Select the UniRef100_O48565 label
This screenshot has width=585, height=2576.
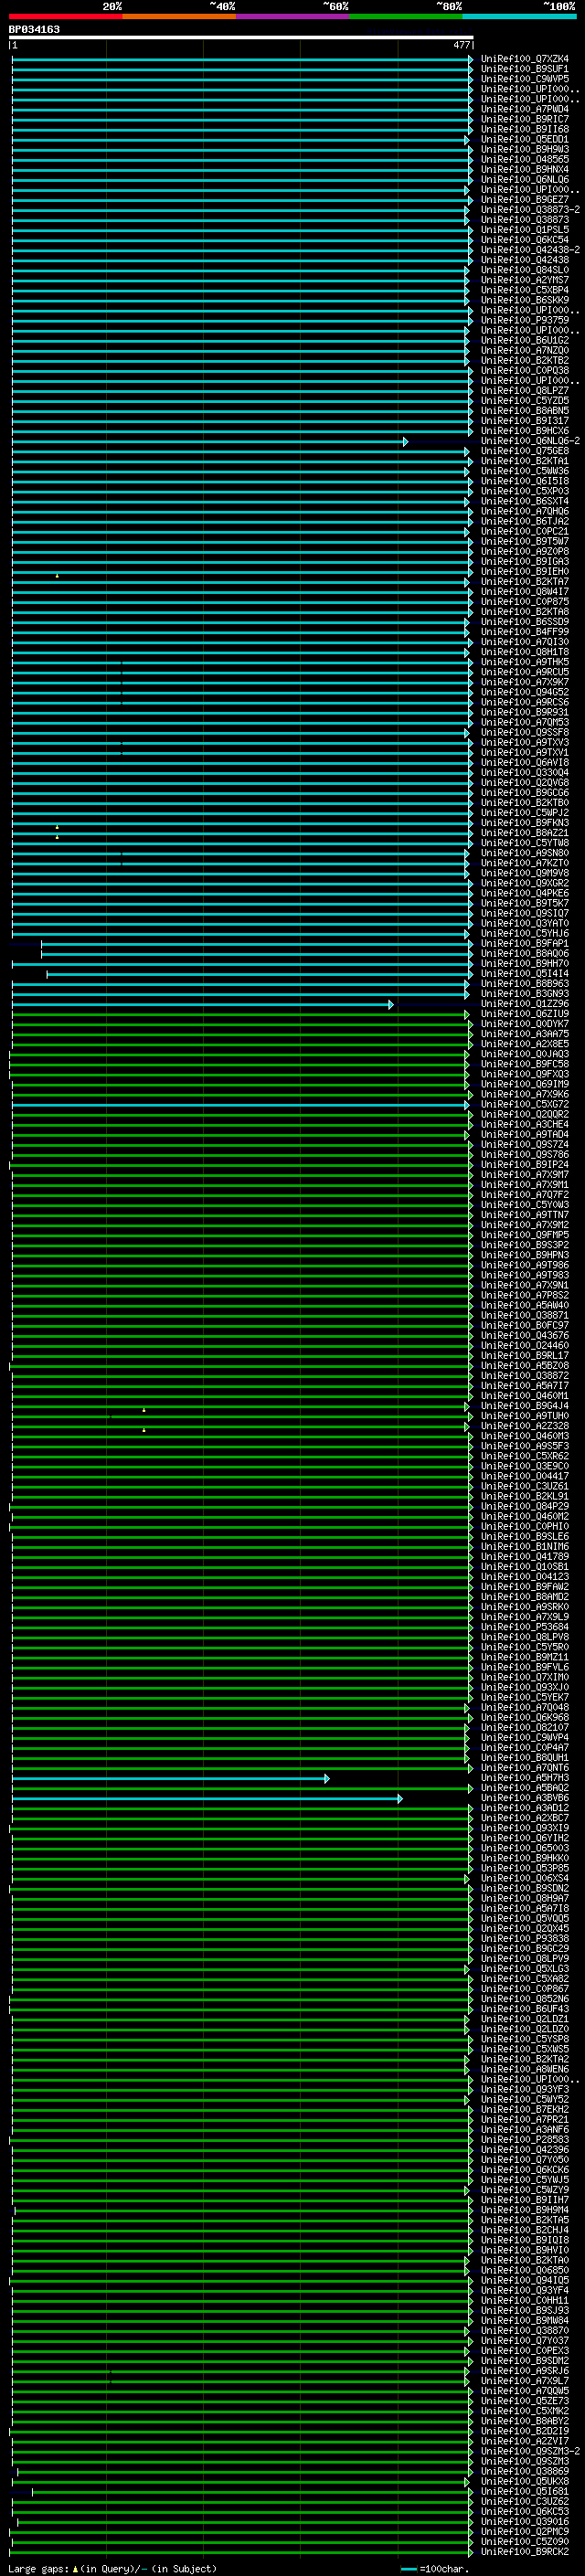(525, 159)
